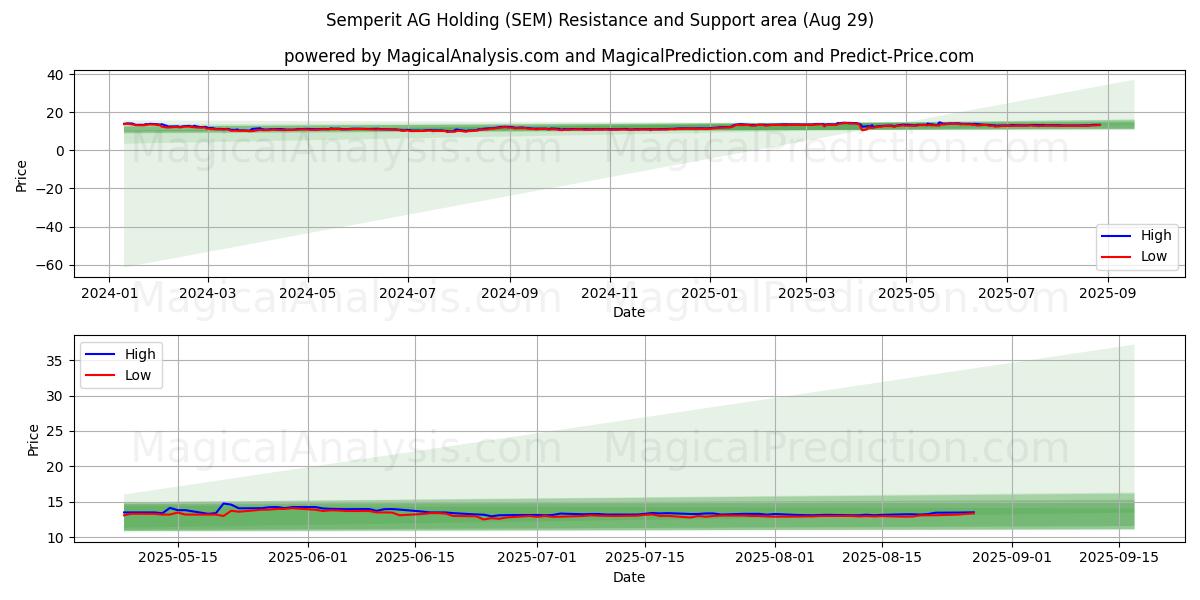Image resolution: width=1200 pixels, height=600 pixels.
Task: Click the '2025-08-01' tick label on the bottom chart
Action: [775, 559]
